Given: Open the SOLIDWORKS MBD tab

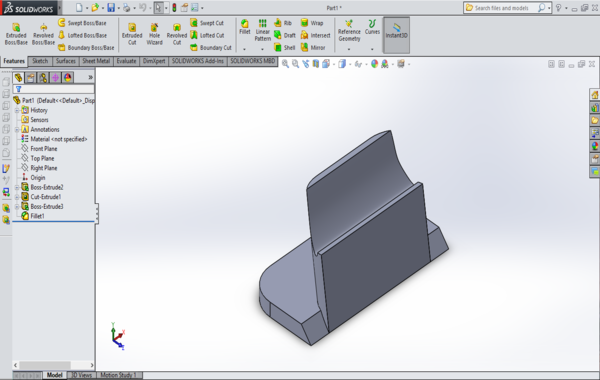Looking at the screenshot, I should click(253, 61).
